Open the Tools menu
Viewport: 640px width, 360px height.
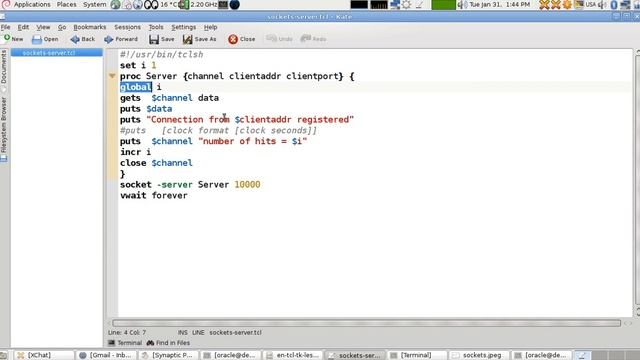pyautogui.click(x=156, y=27)
